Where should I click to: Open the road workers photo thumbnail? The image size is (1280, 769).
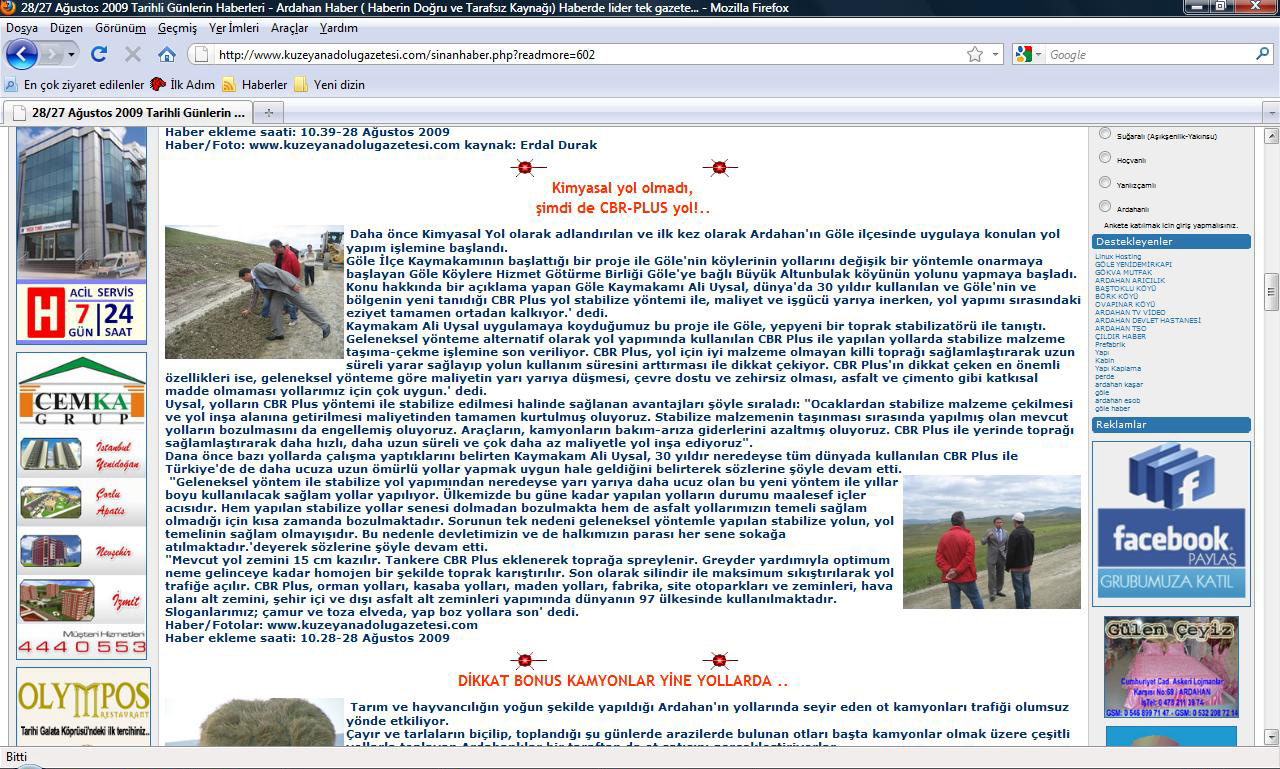(x=254, y=292)
